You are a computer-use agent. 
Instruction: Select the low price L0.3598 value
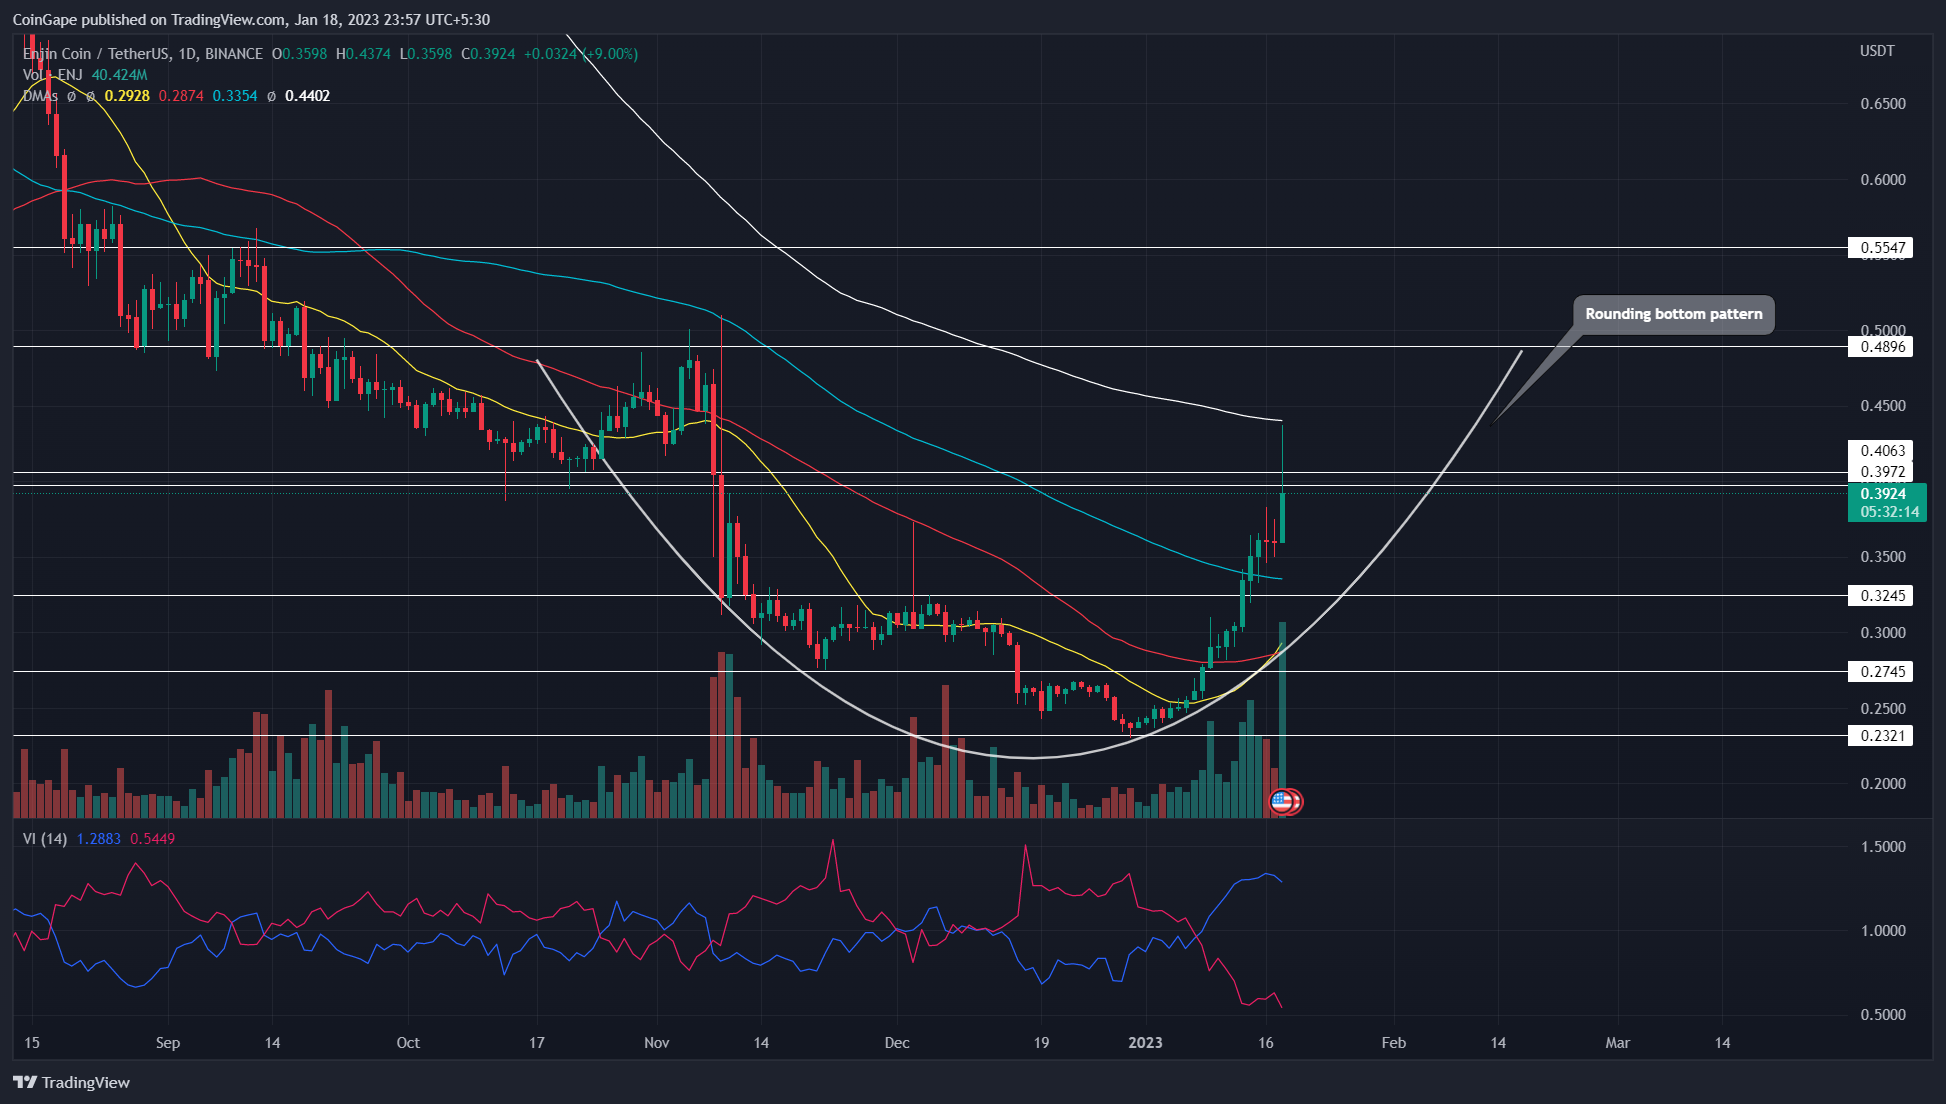[x=425, y=54]
